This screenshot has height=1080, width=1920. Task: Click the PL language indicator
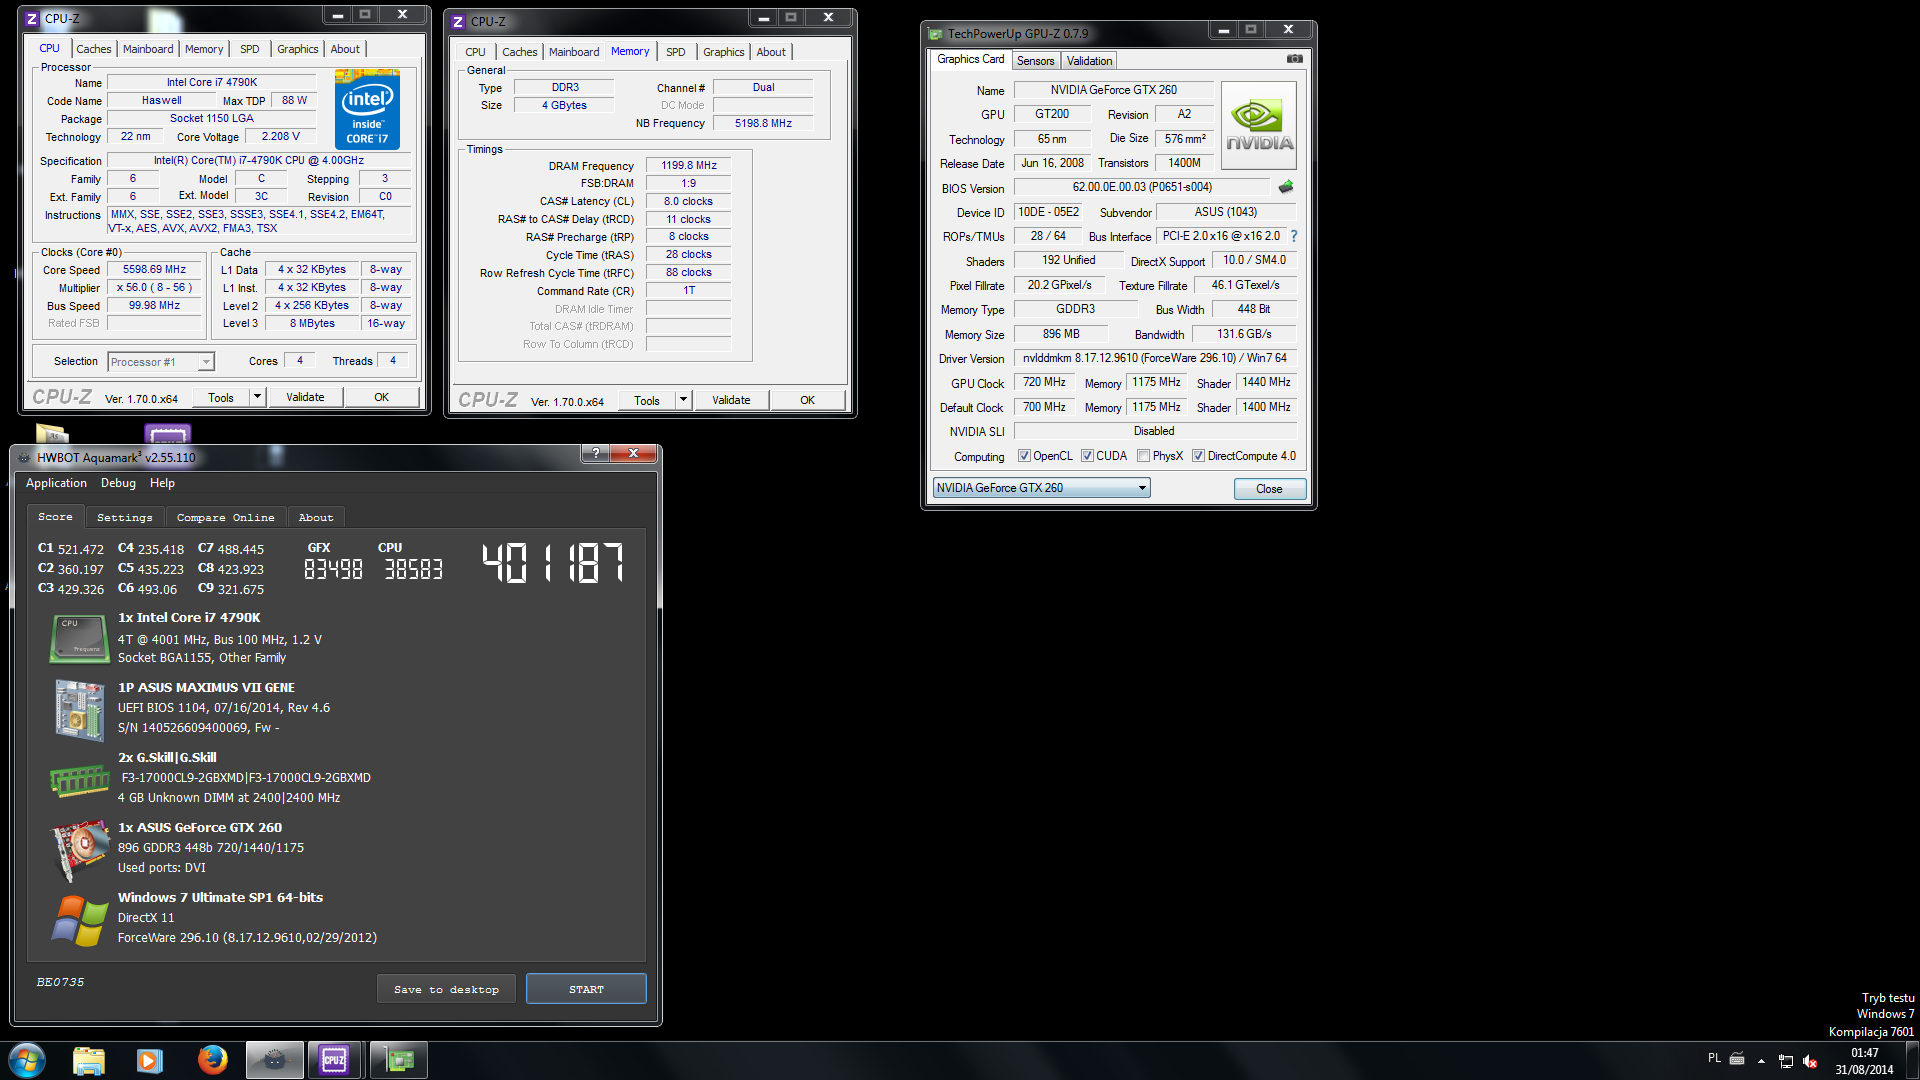[x=1714, y=1057]
